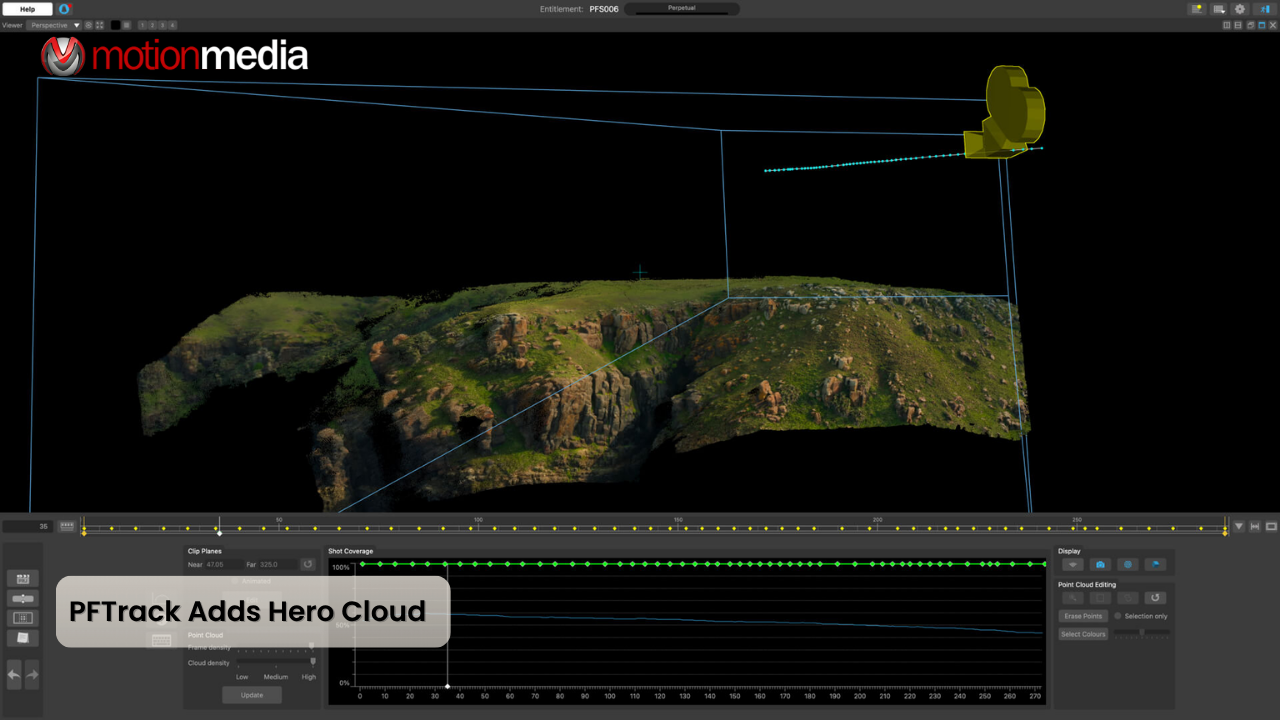Screen dimensions: 1280x720
Task: Click the Select Colours button
Action: pyautogui.click(x=1084, y=634)
